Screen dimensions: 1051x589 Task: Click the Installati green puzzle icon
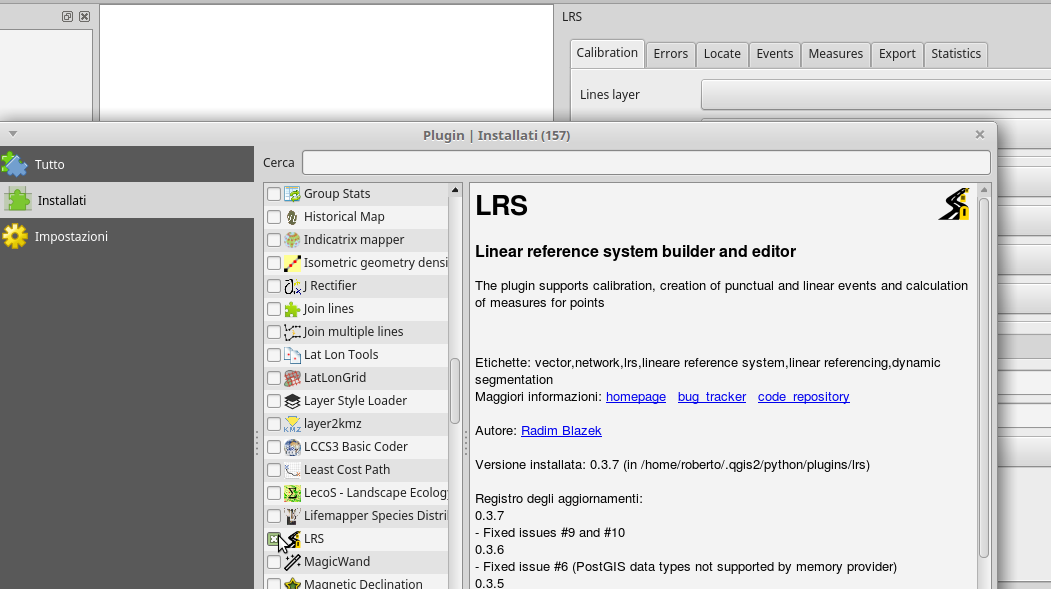tap(17, 200)
